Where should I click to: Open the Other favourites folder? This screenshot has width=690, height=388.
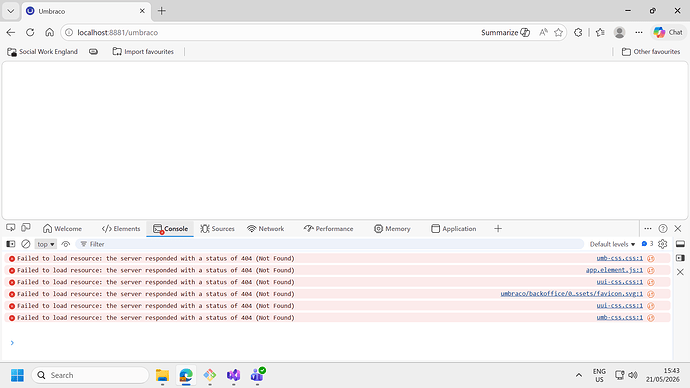651,51
